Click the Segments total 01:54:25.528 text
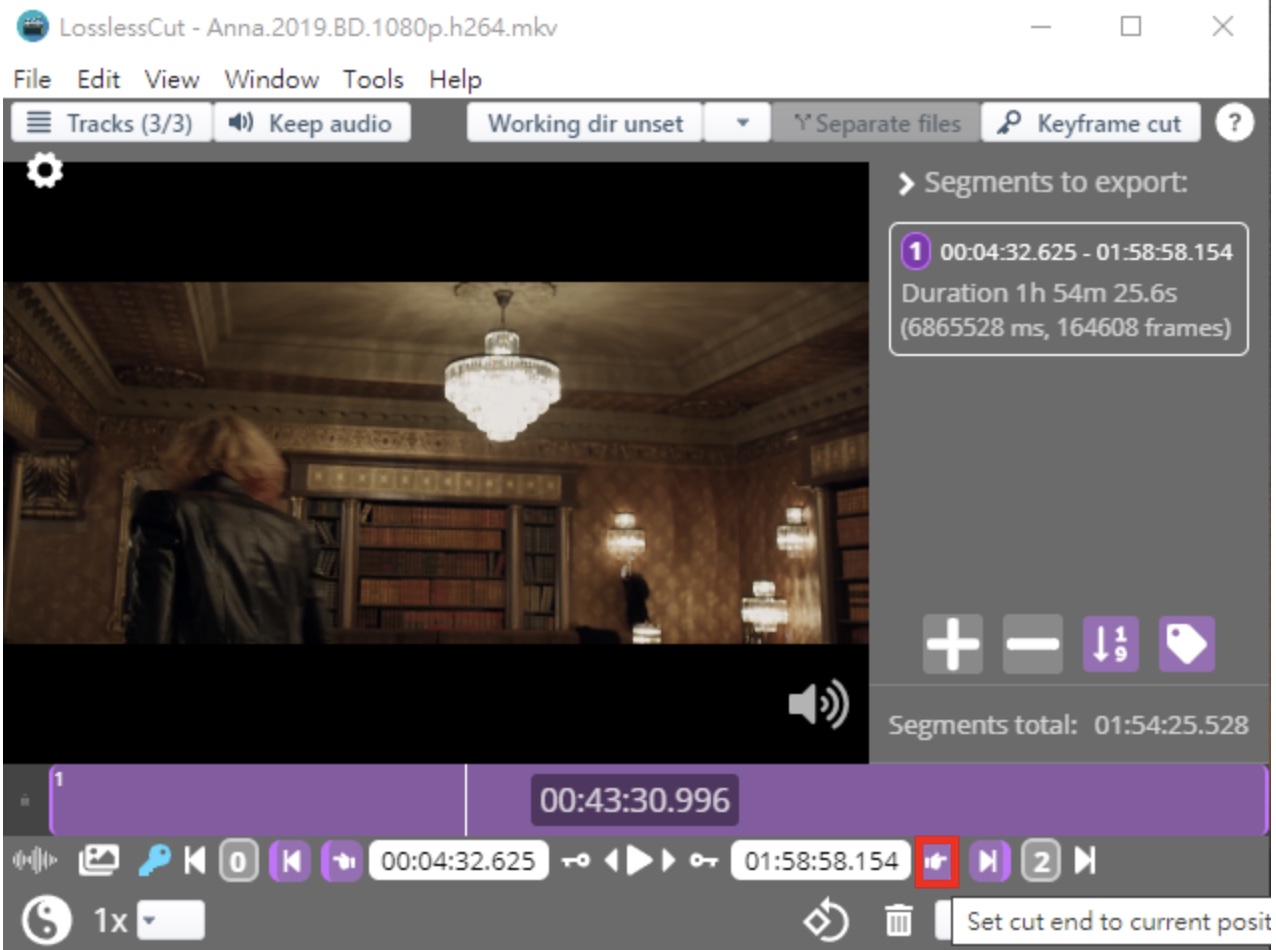Viewport: 1276px width, 950px height. pos(1068,725)
